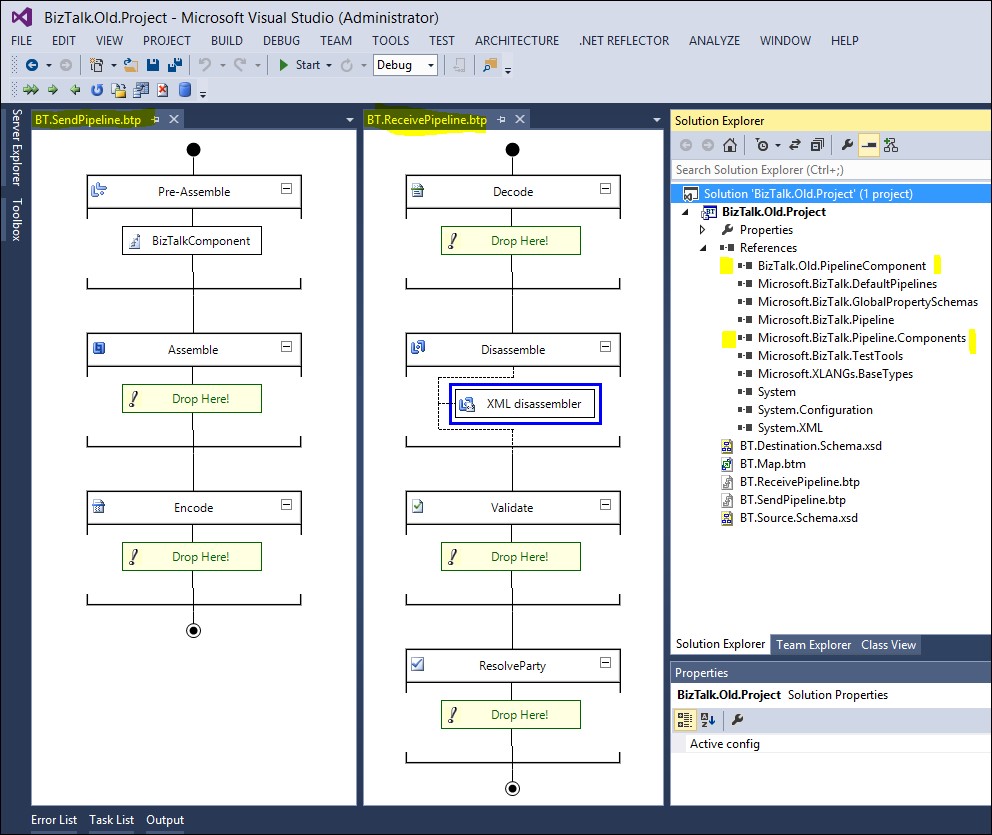Click the Navigate Backward arrow icon
This screenshot has width=992, height=835.
(32, 65)
